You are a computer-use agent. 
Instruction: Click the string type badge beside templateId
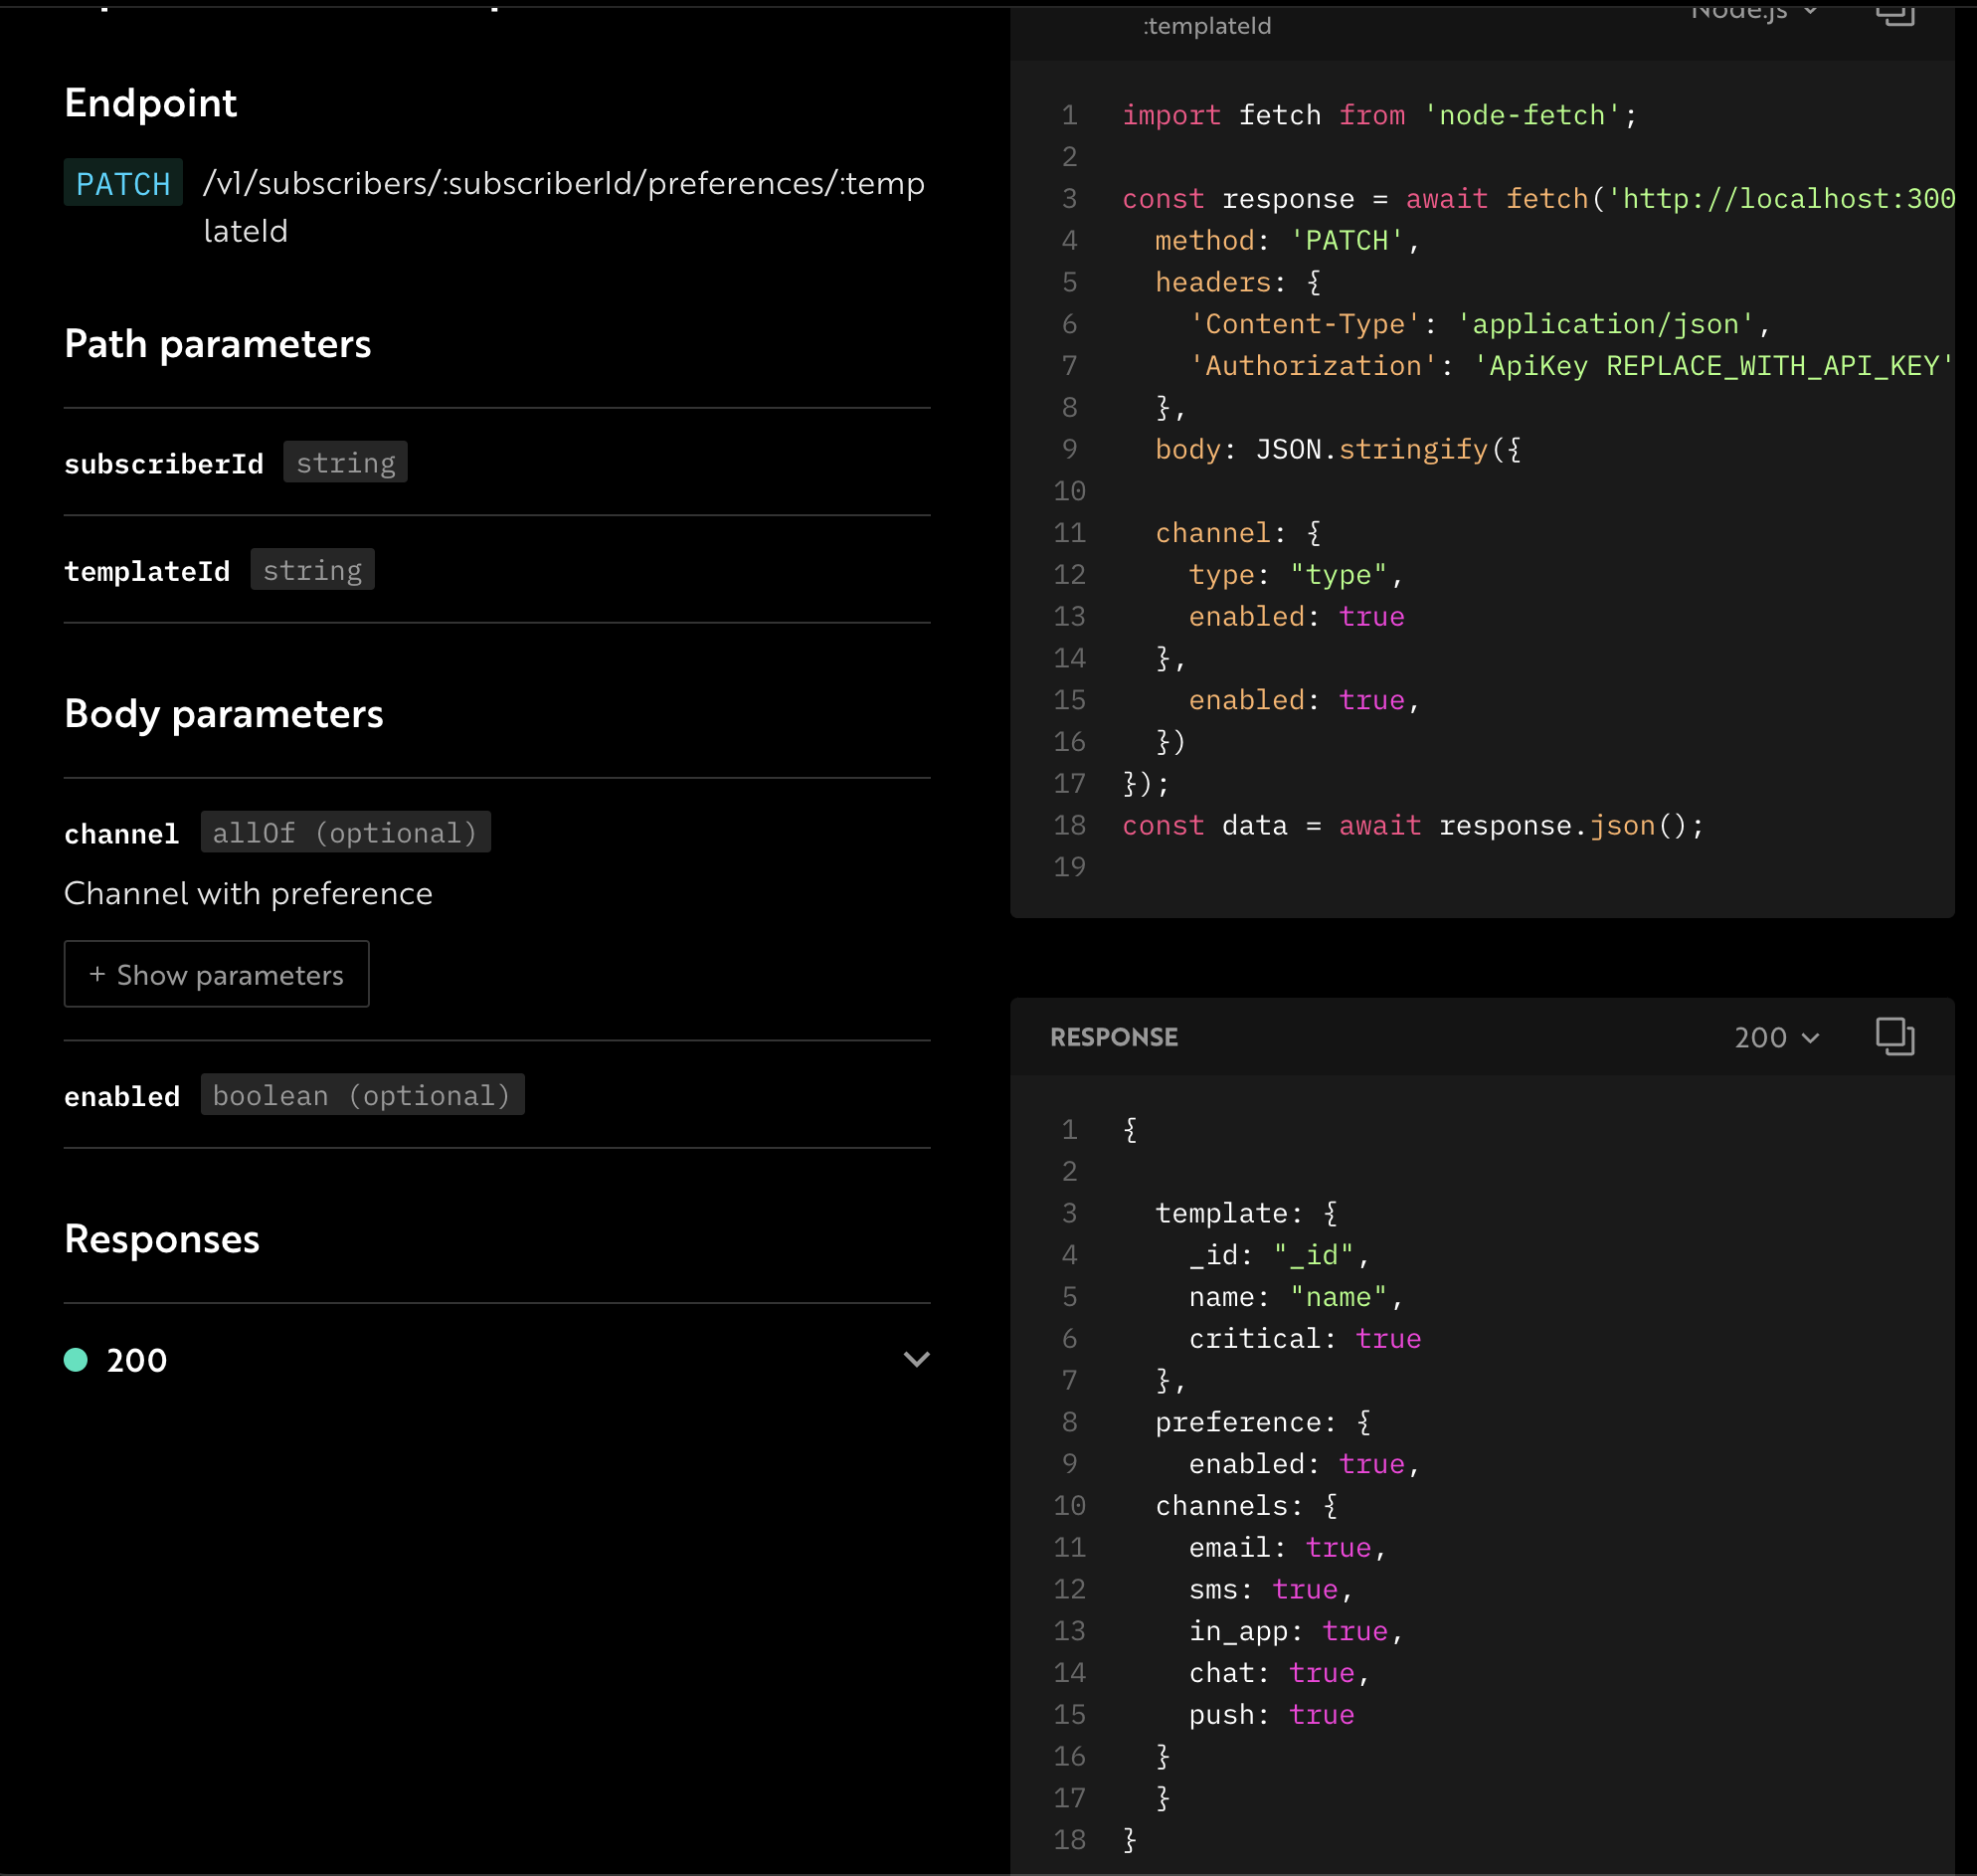[x=312, y=570]
